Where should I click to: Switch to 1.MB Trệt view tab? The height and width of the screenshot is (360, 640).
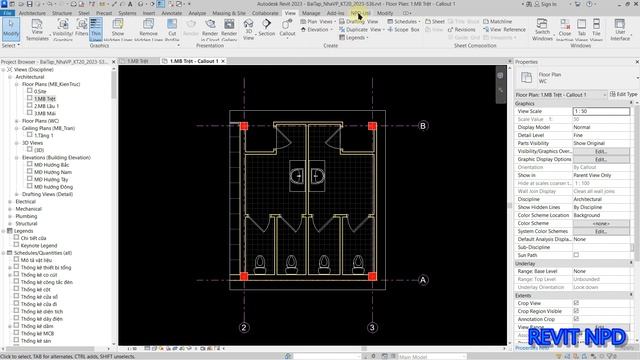click(138, 61)
